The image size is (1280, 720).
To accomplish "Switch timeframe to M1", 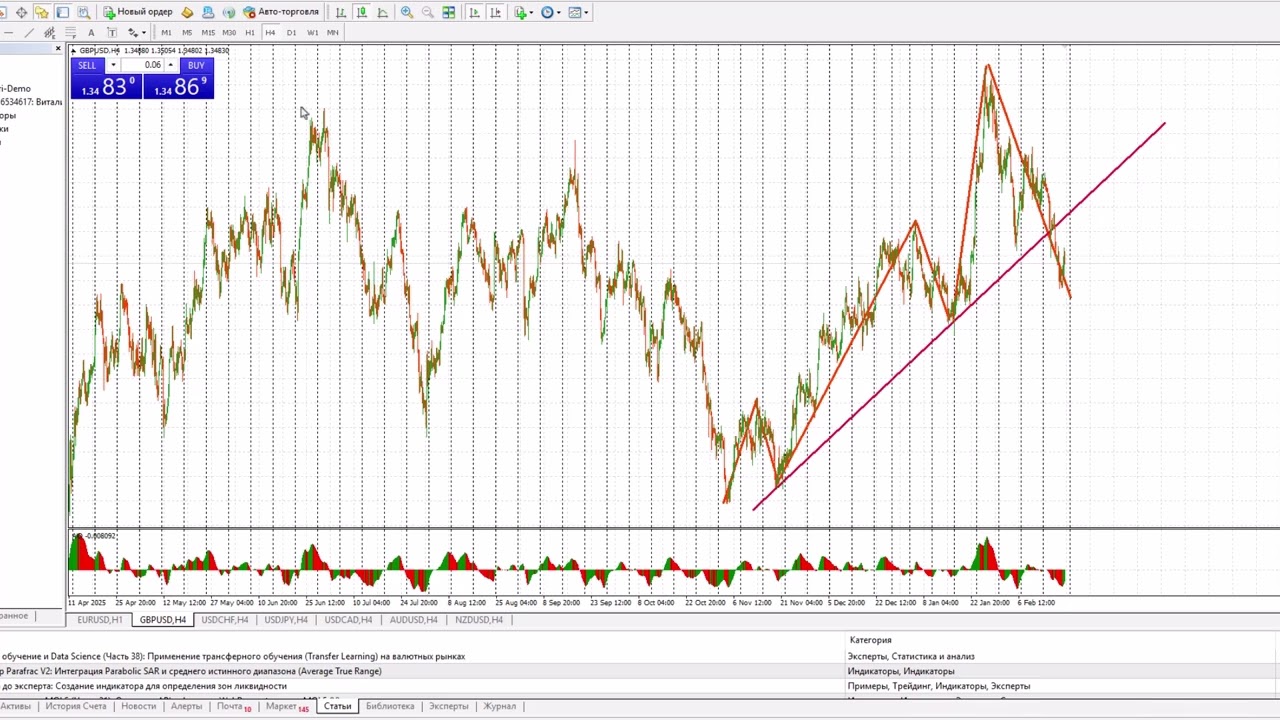I will pyautogui.click(x=166, y=33).
